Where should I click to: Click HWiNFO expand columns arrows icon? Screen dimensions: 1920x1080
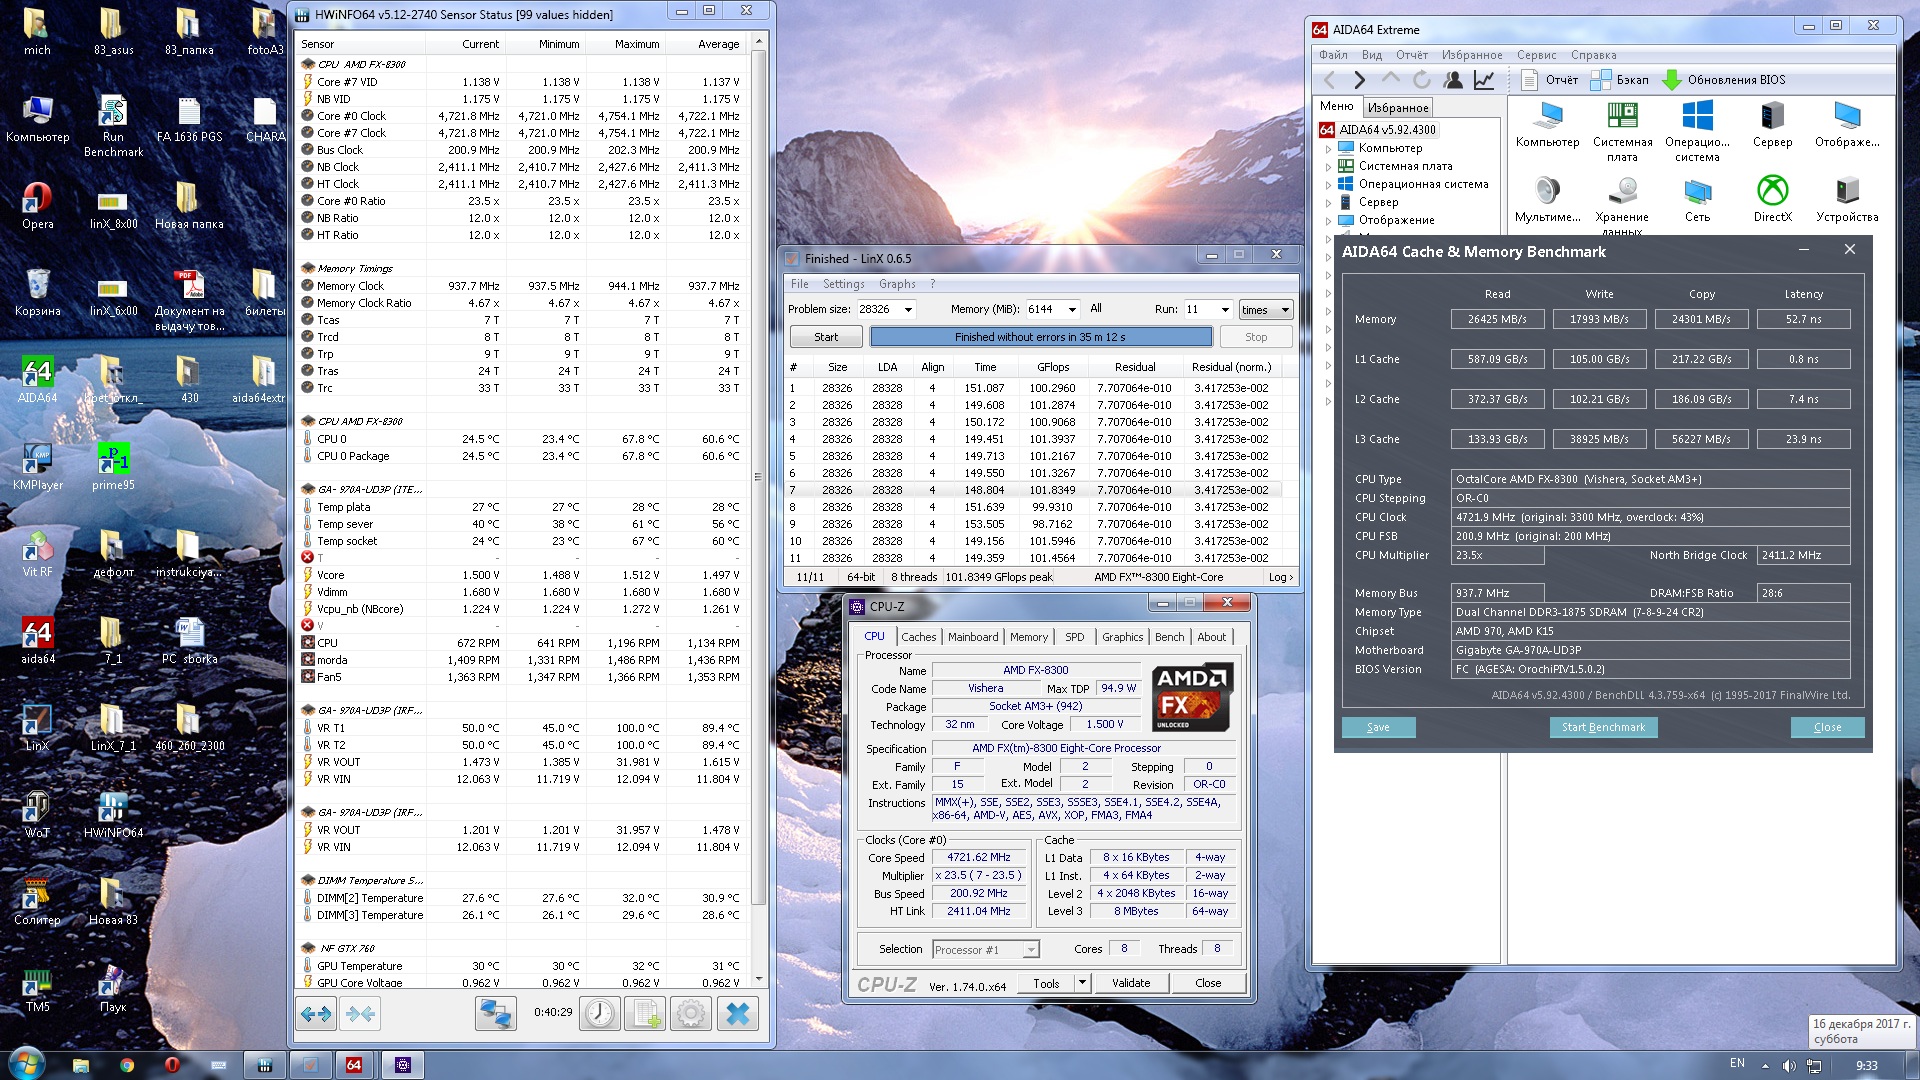click(316, 1014)
